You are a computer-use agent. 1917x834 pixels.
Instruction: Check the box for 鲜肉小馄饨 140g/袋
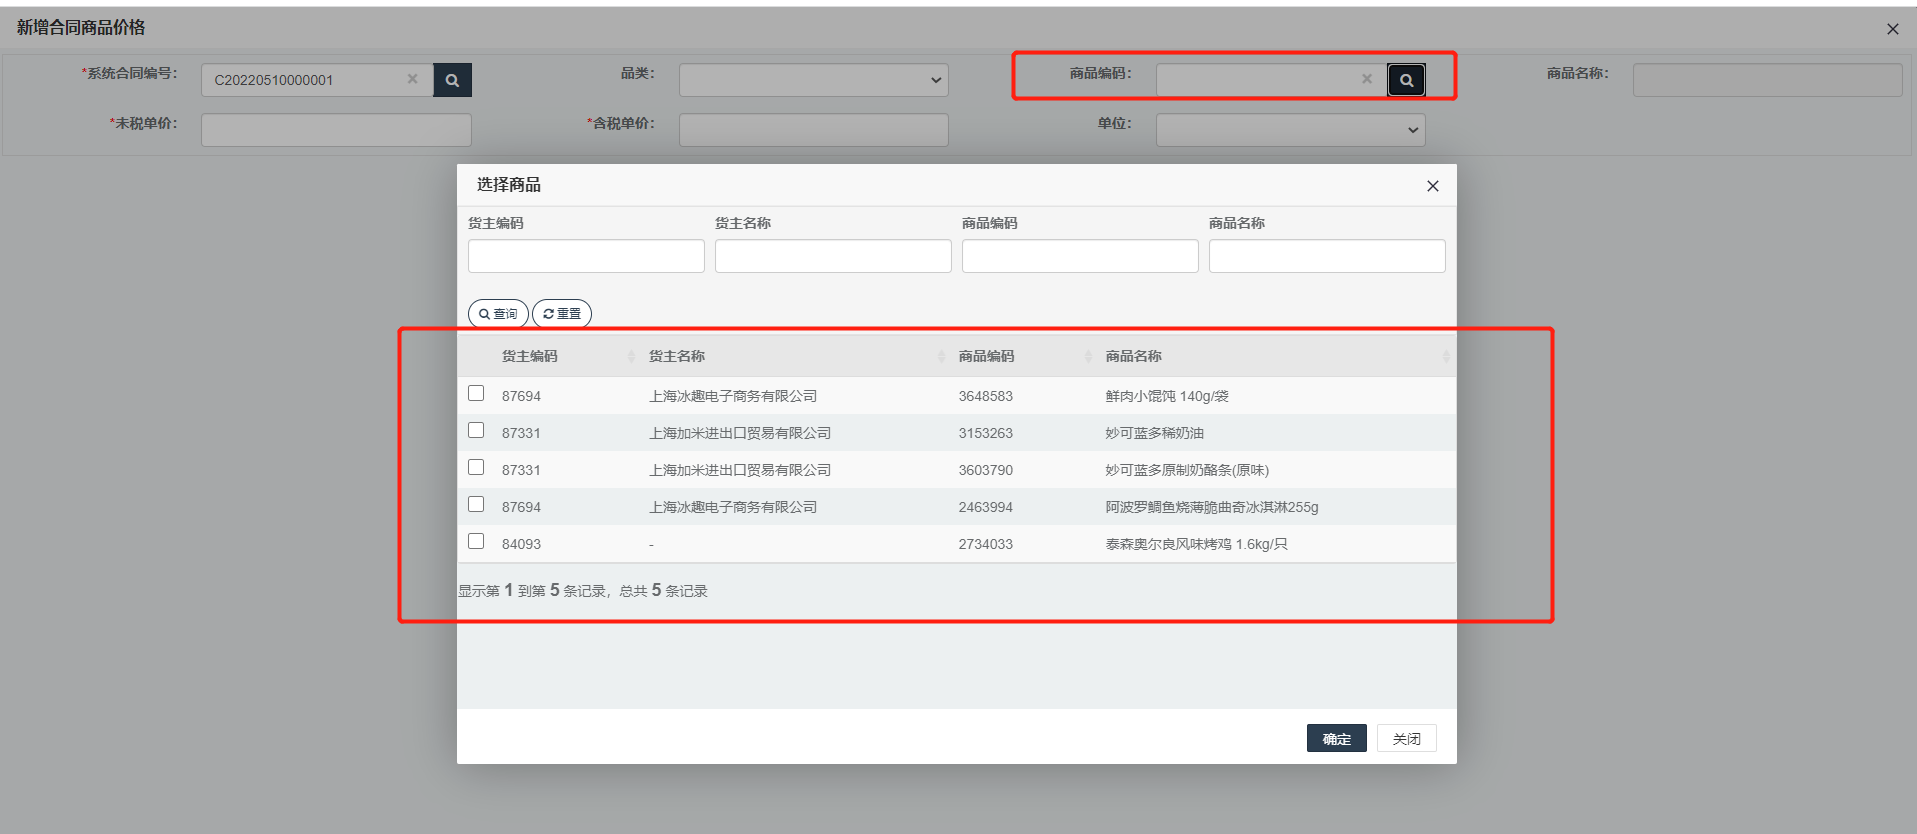pyautogui.click(x=476, y=393)
